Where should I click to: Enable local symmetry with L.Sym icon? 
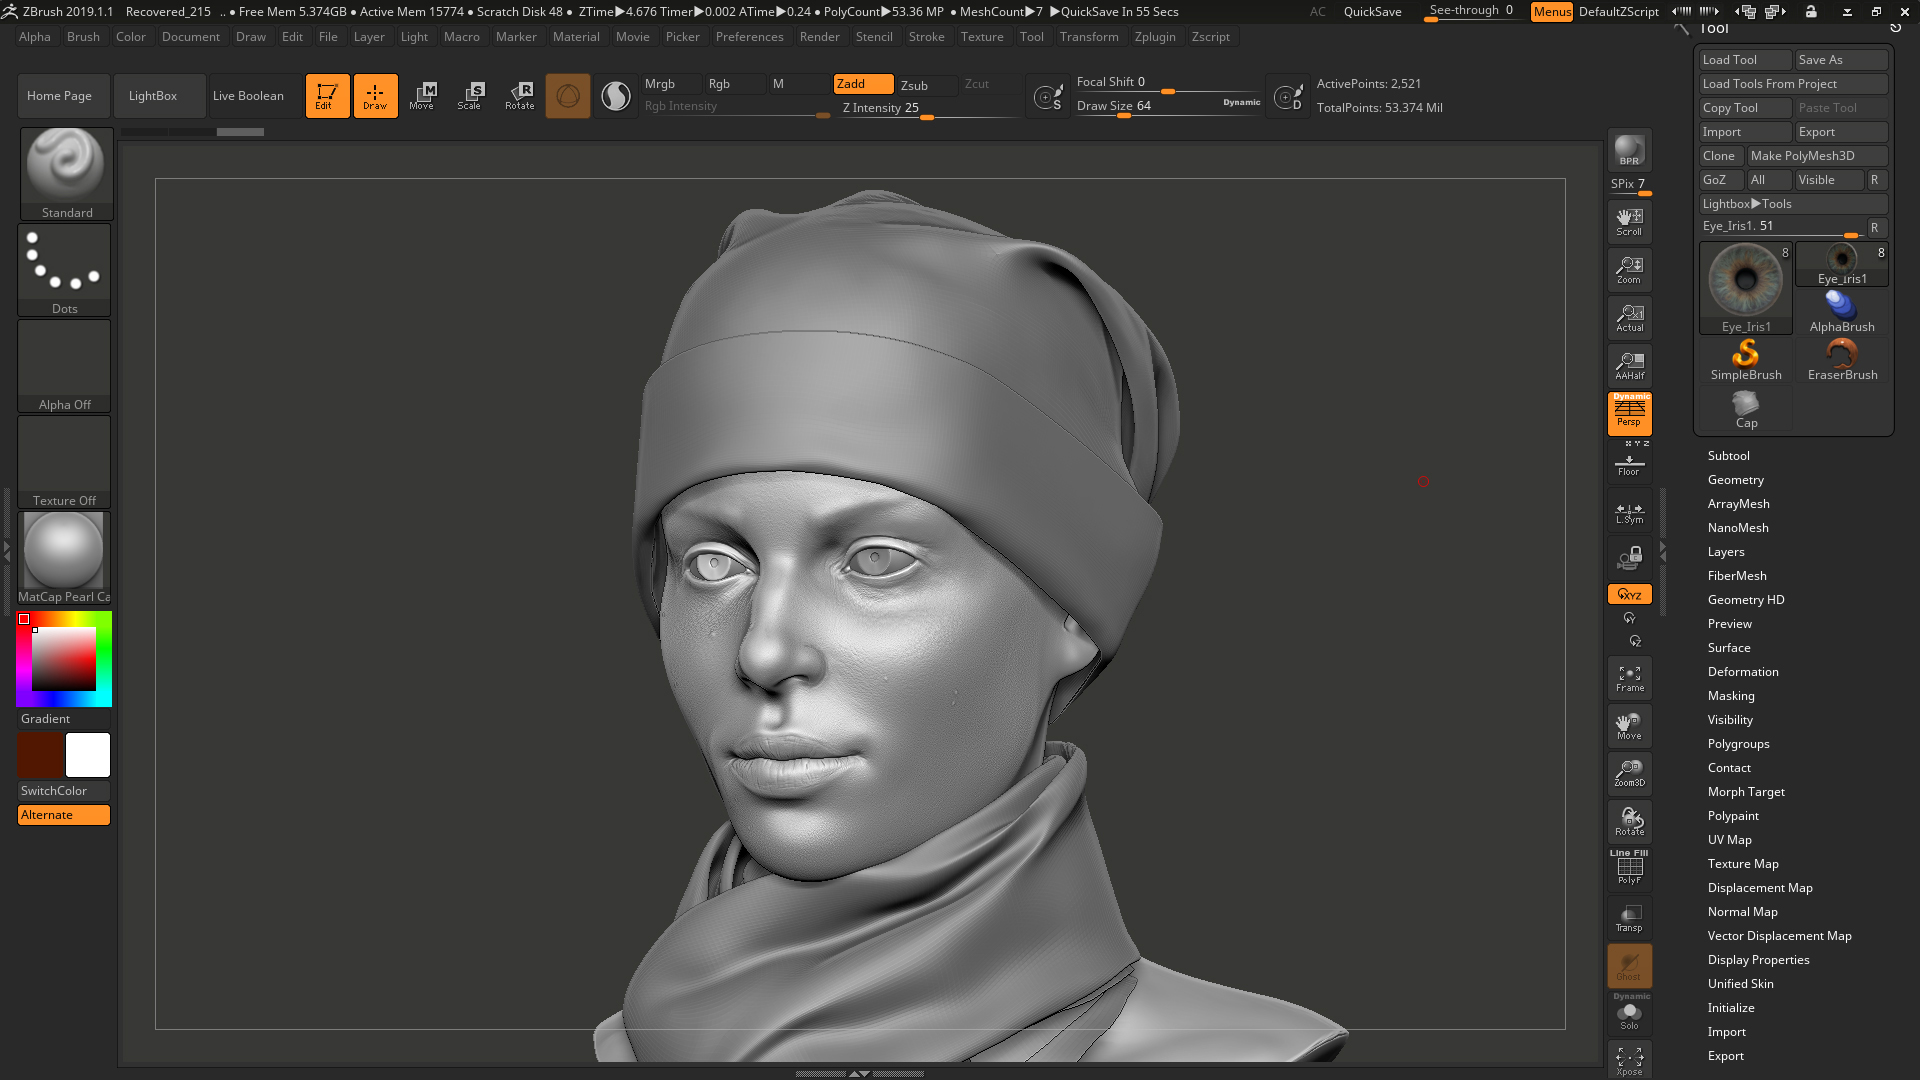pyautogui.click(x=1629, y=512)
